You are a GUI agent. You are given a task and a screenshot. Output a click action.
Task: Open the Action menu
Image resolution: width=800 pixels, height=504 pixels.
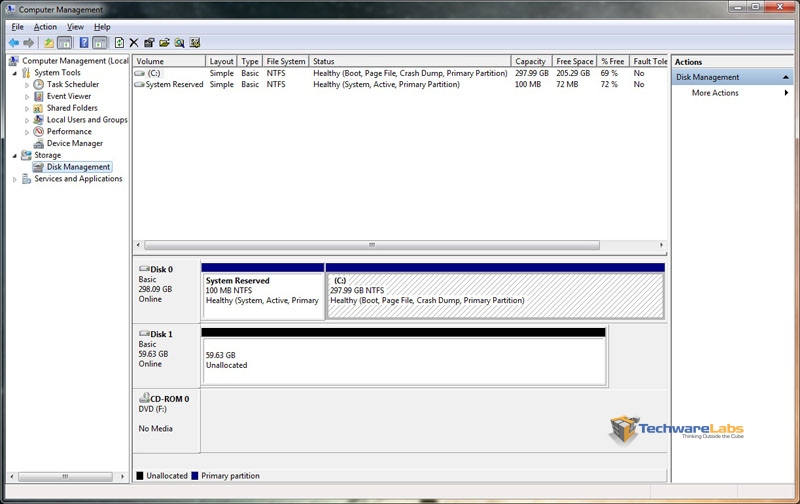click(45, 27)
